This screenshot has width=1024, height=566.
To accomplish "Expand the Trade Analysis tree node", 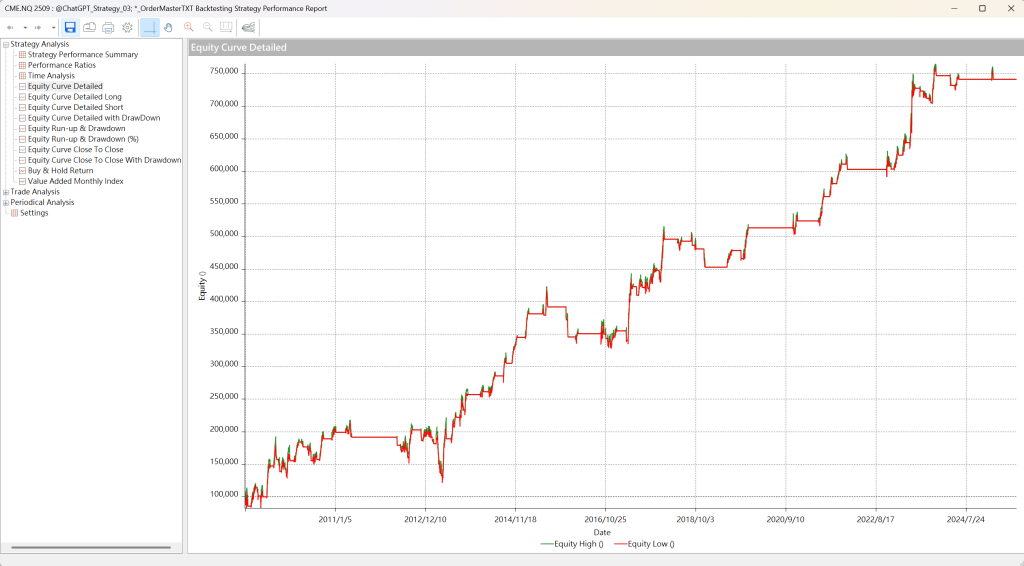I will click(6, 192).
